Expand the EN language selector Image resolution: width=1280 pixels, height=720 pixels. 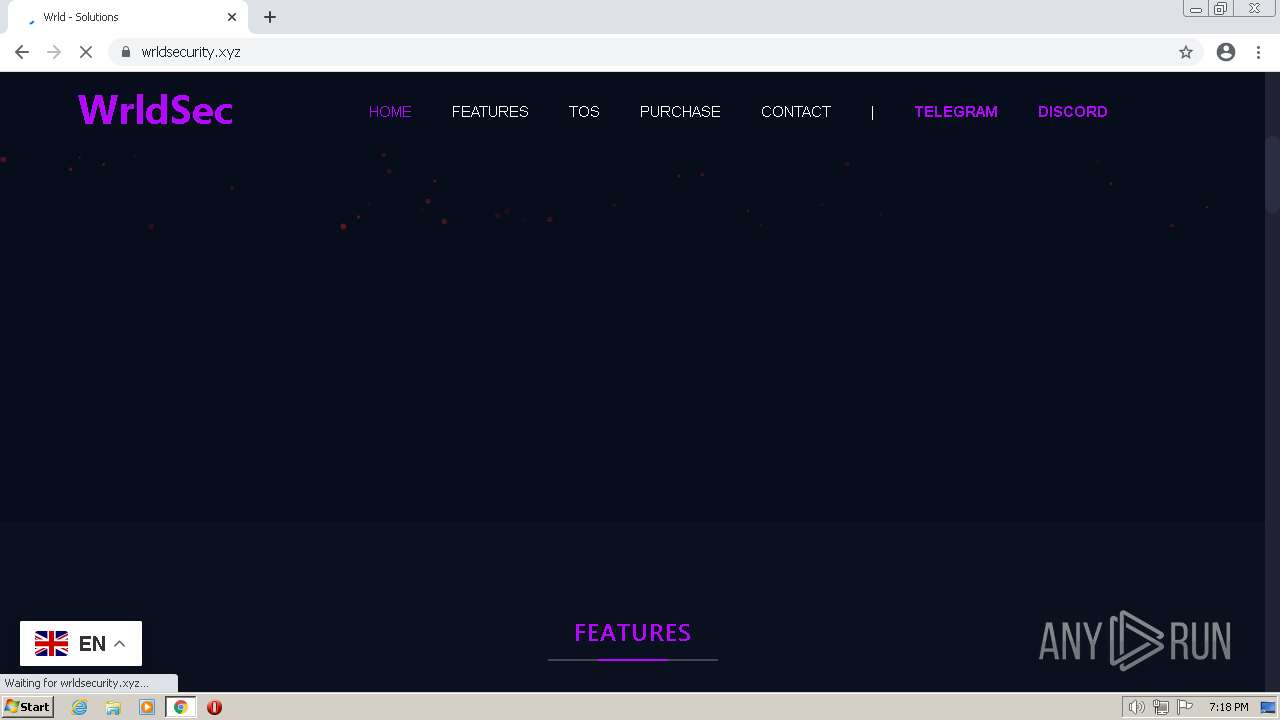click(x=81, y=644)
